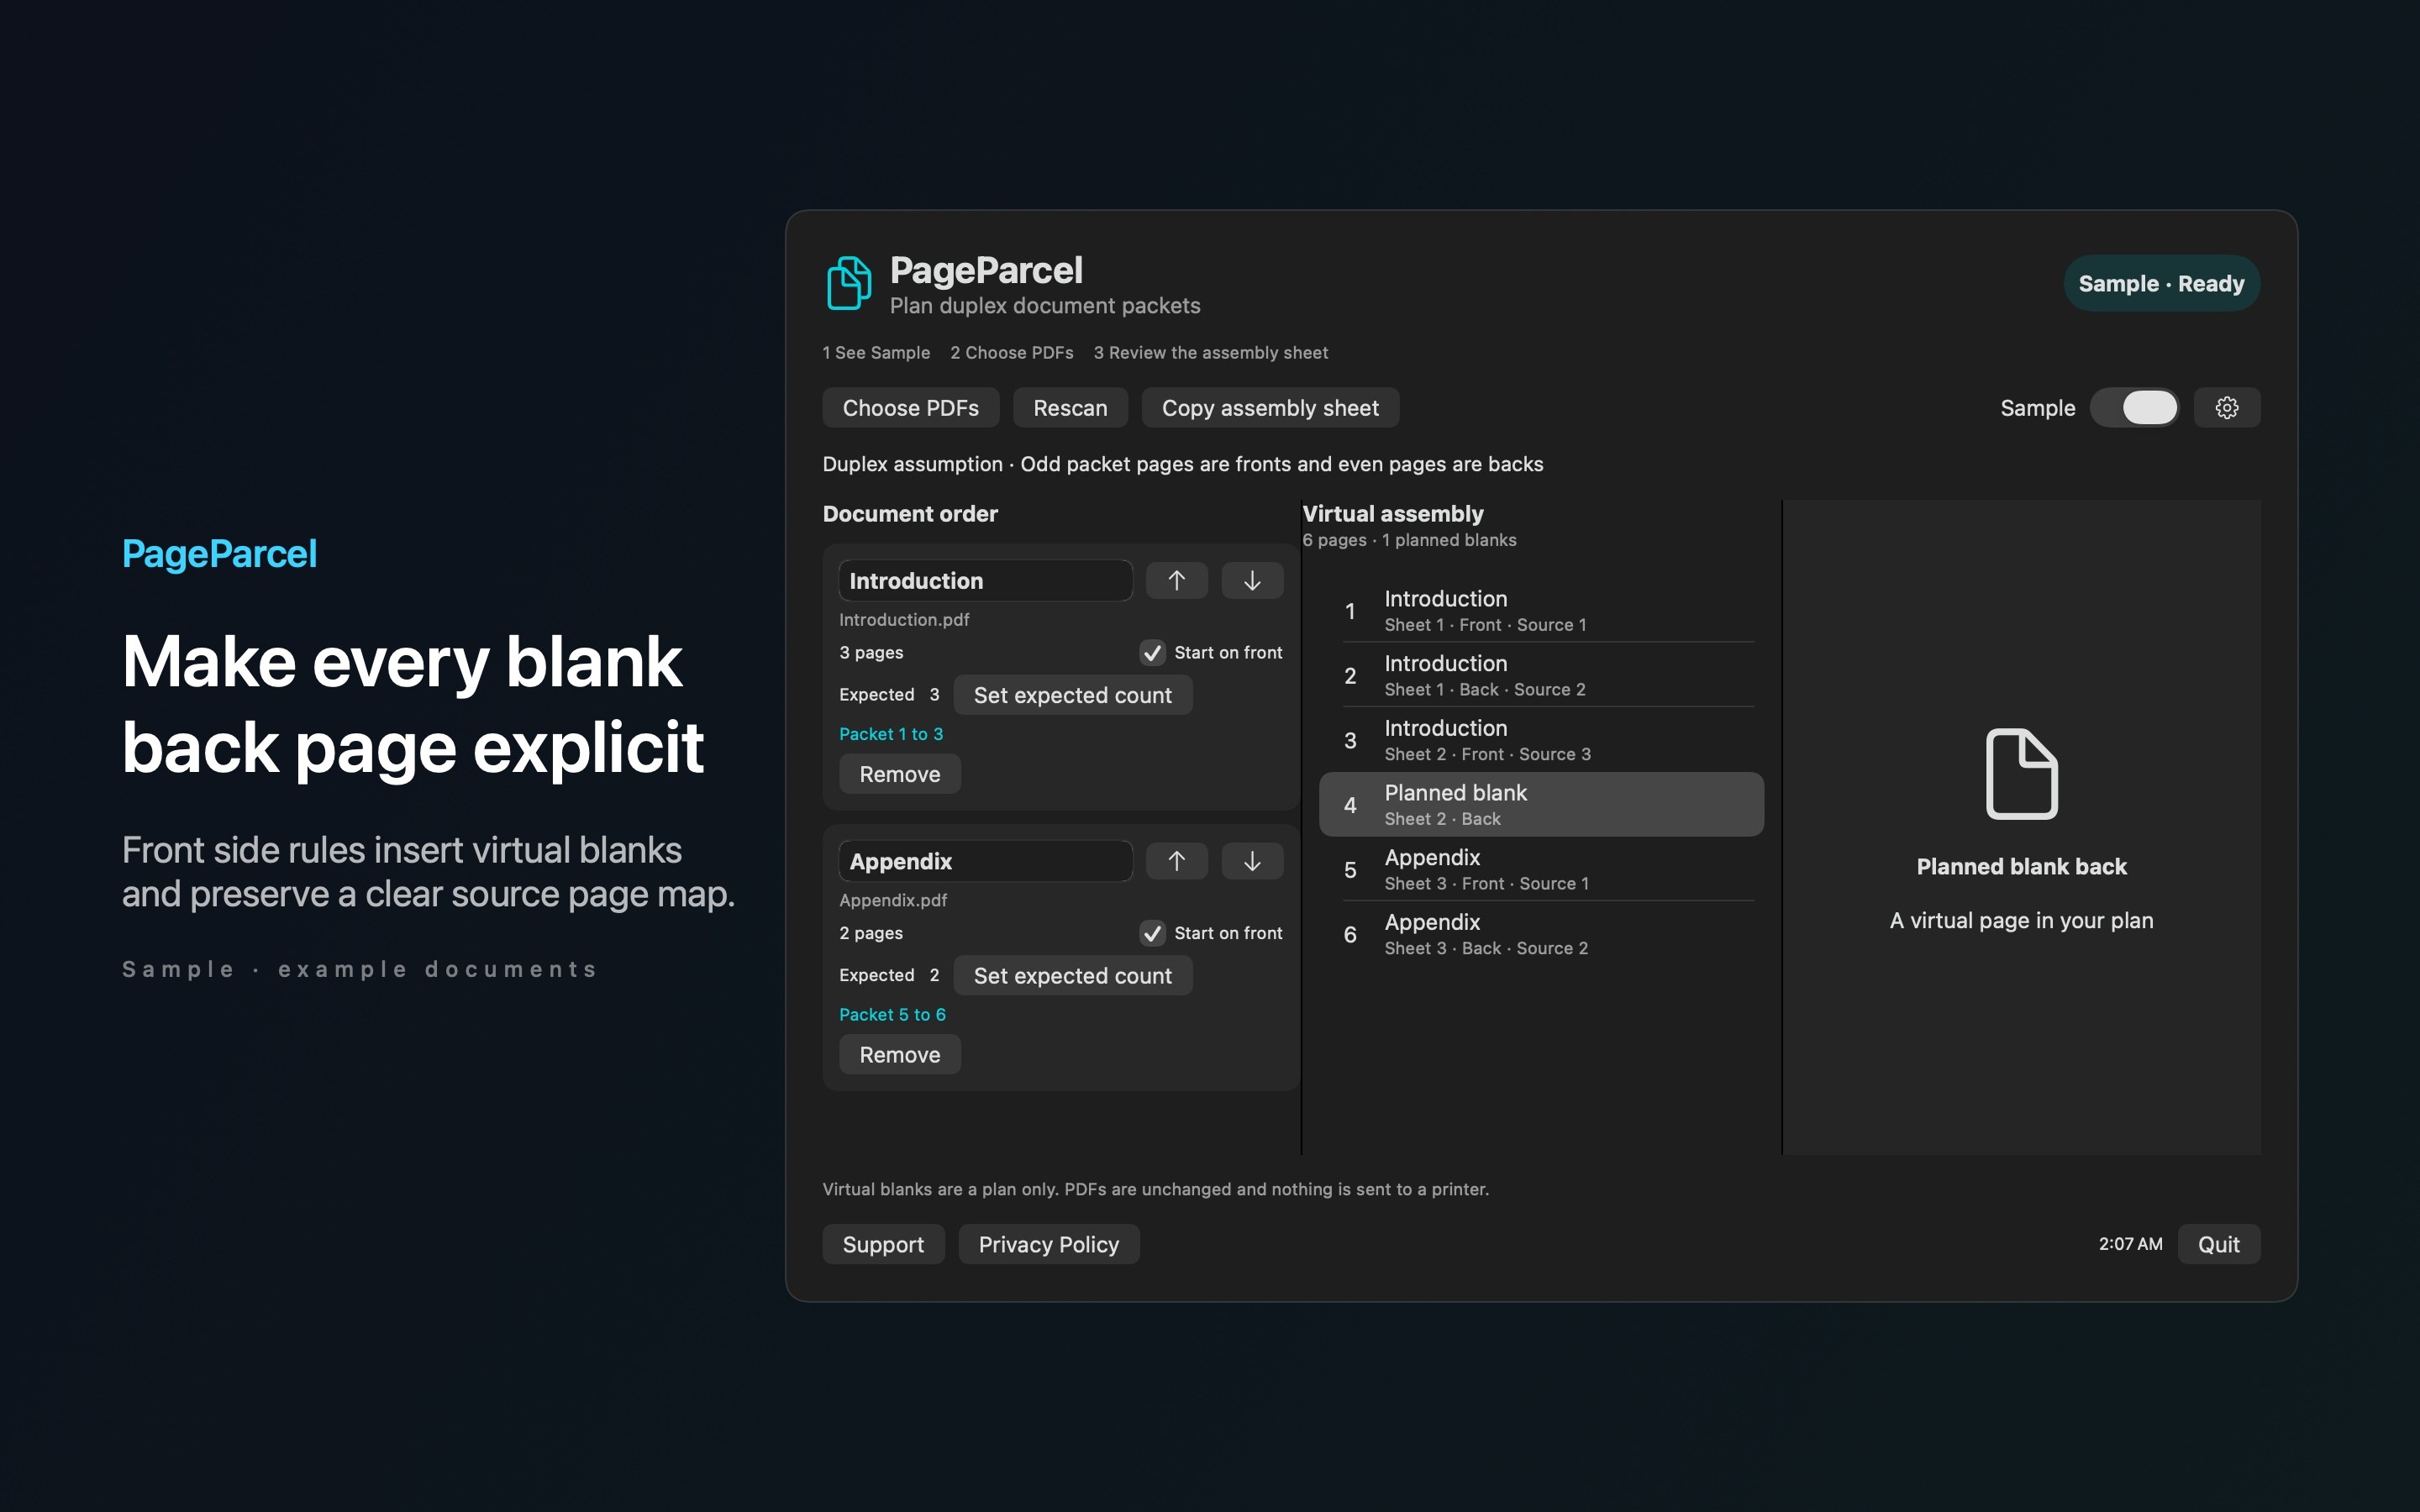Select assembly row 6 Appendix Back
Viewport: 2420px width, 1512px height.
coord(1541,934)
